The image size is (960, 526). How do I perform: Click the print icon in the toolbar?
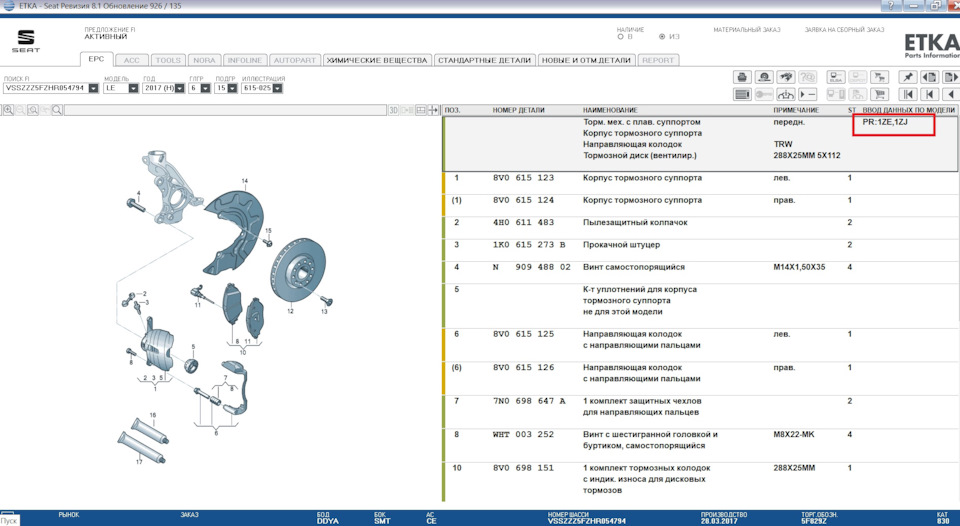point(742,77)
